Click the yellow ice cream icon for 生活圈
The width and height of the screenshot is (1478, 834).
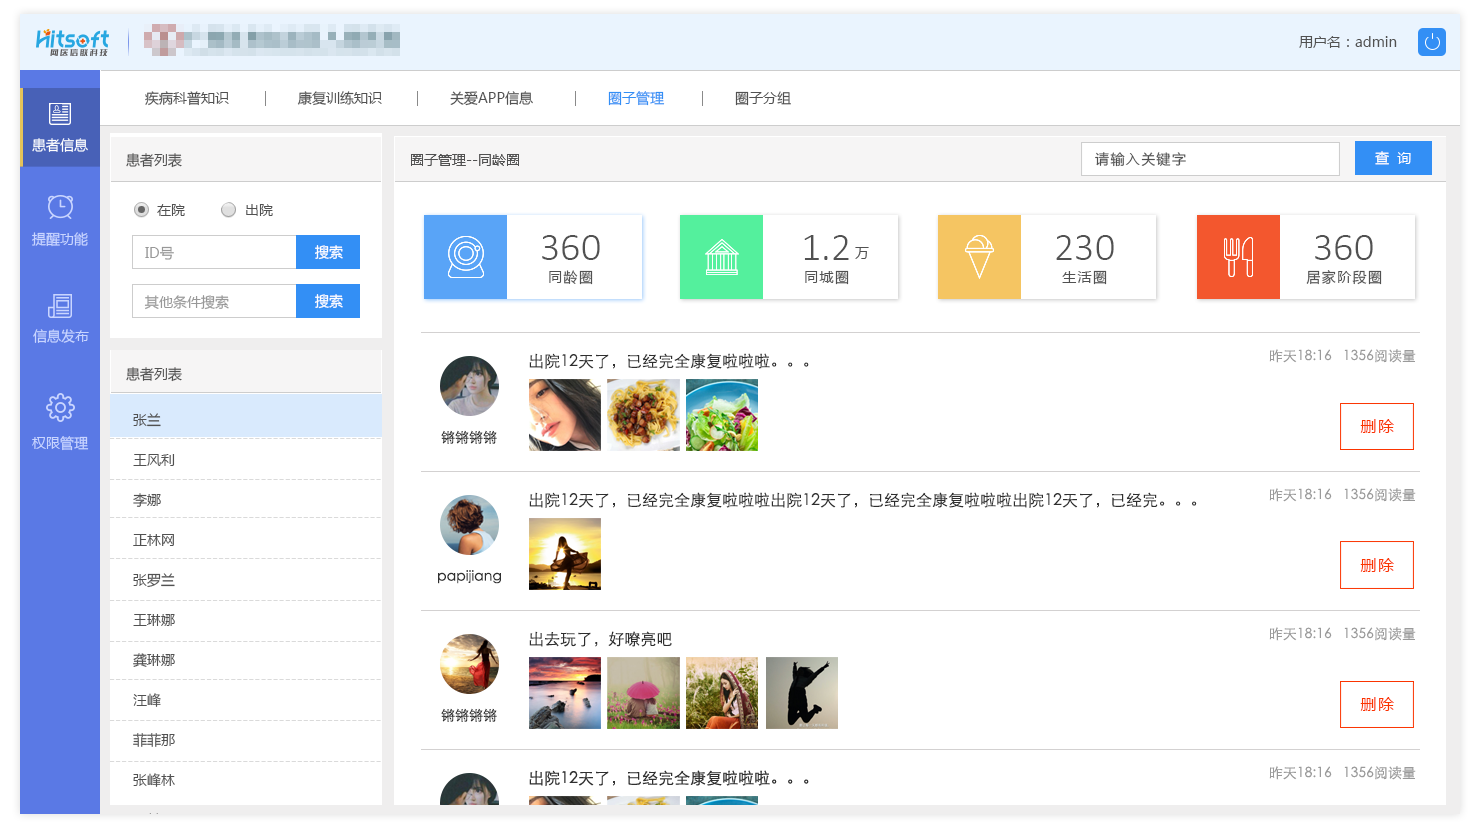coord(979,257)
